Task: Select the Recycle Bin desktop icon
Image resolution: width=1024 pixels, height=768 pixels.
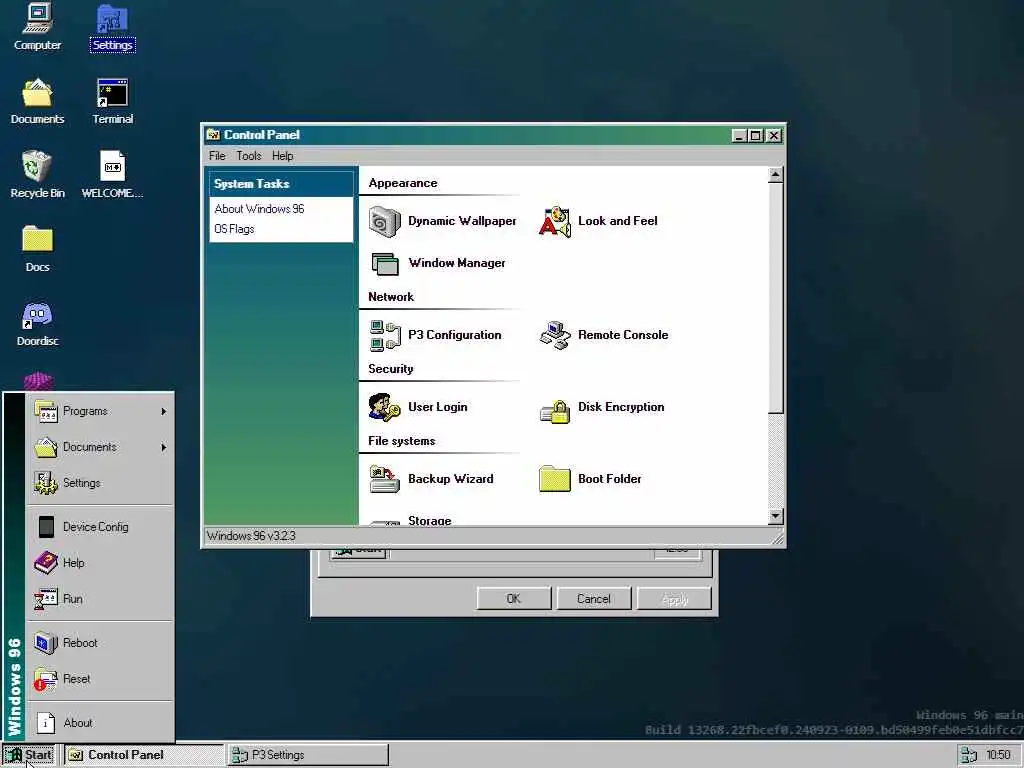Action: click(x=37, y=175)
